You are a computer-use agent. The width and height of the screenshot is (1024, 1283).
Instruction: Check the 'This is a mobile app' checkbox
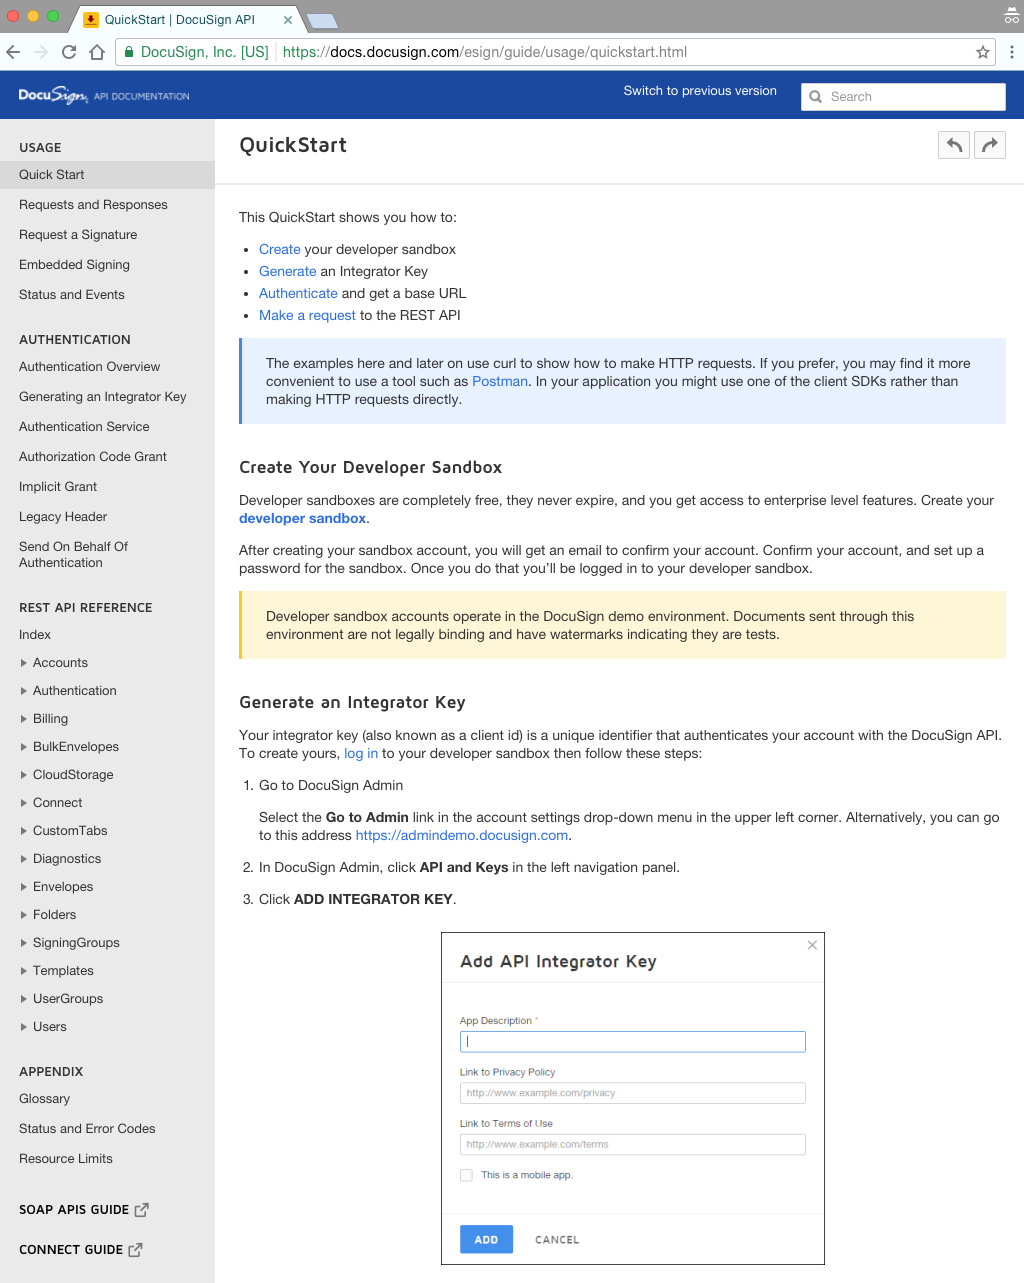click(x=466, y=1175)
